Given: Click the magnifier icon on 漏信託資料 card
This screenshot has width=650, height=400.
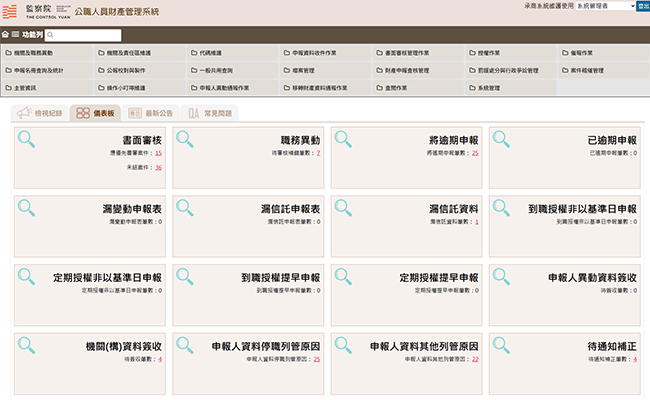Looking at the screenshot, I should coord(344,208).
